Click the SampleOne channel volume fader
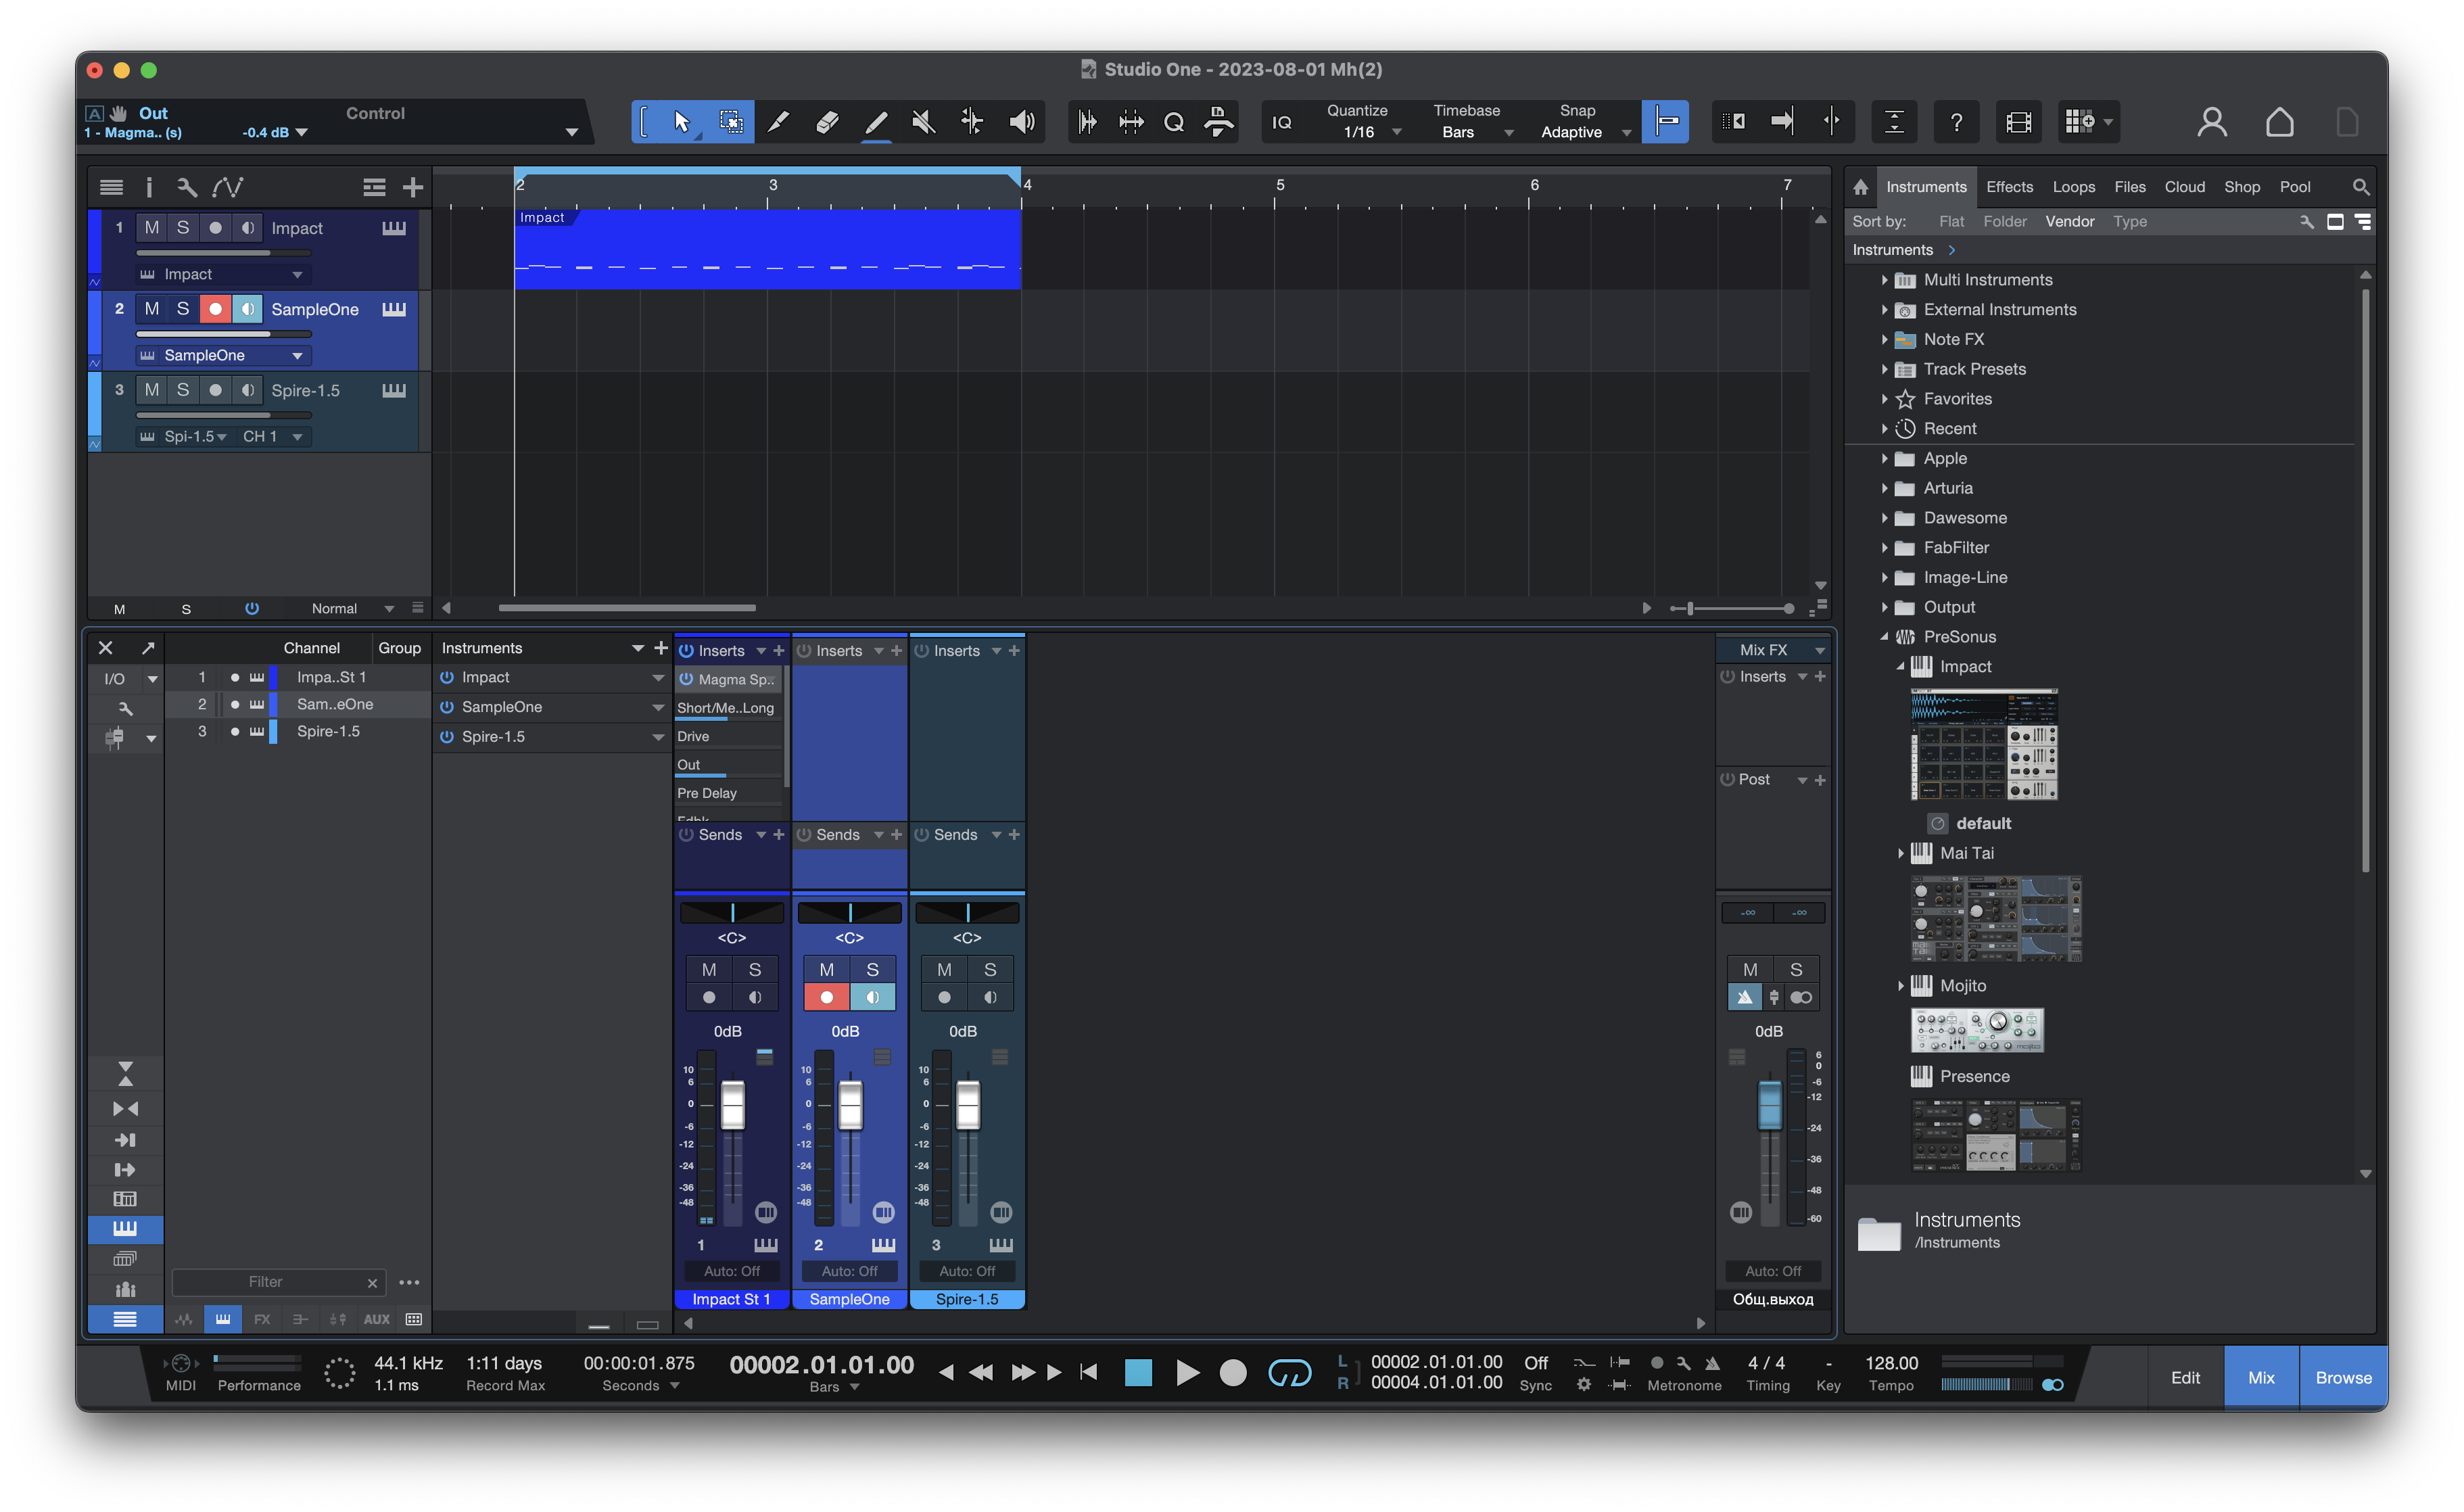Screen dimensions: 2464x1512 click(850, 1105)
